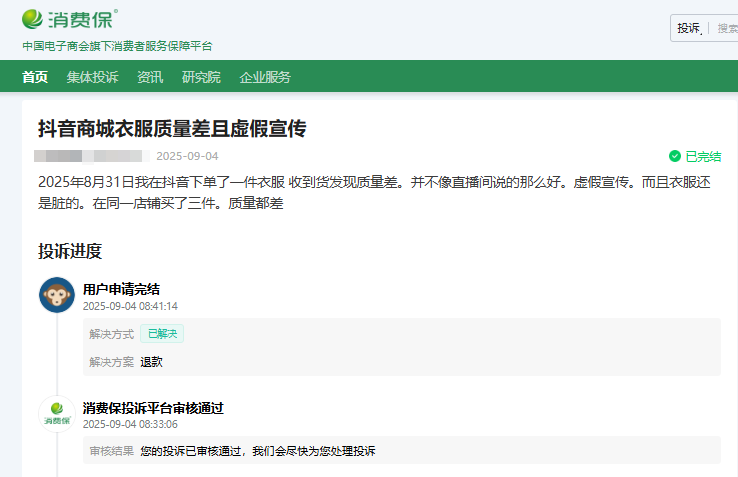Open 企业服务 in navigation bar
The width and height of the screenshot is (738, 477).
pyautogui.click(x=265, y=77)
